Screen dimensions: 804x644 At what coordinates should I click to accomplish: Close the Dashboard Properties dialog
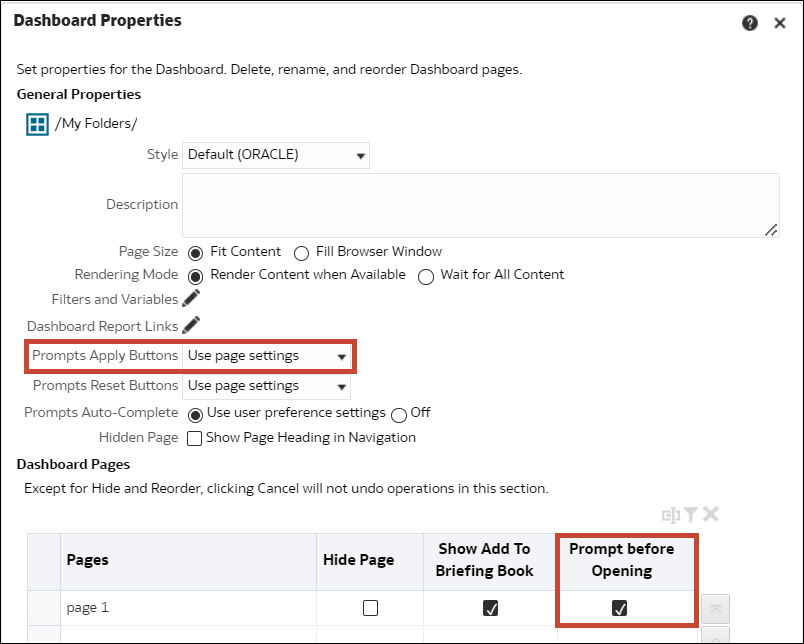pyautogui.click(x=780, y=23)
